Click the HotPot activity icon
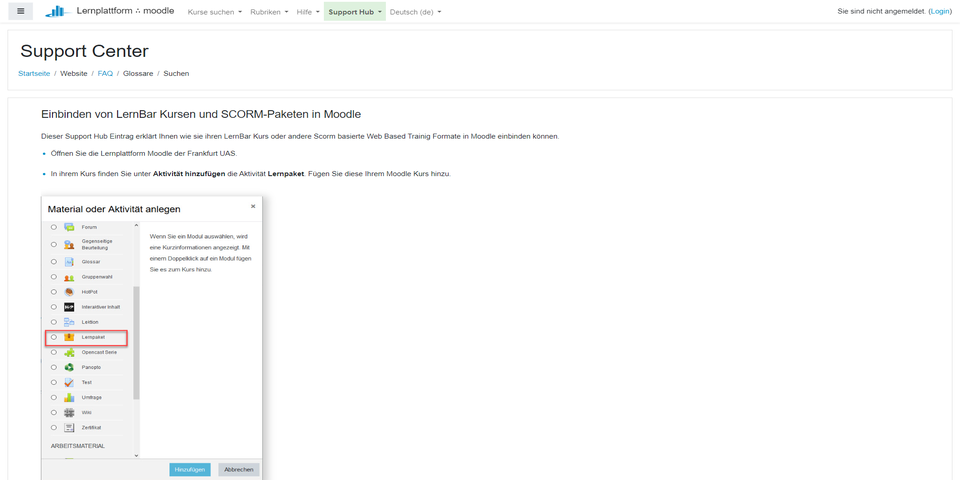 (x=69, y=292)
